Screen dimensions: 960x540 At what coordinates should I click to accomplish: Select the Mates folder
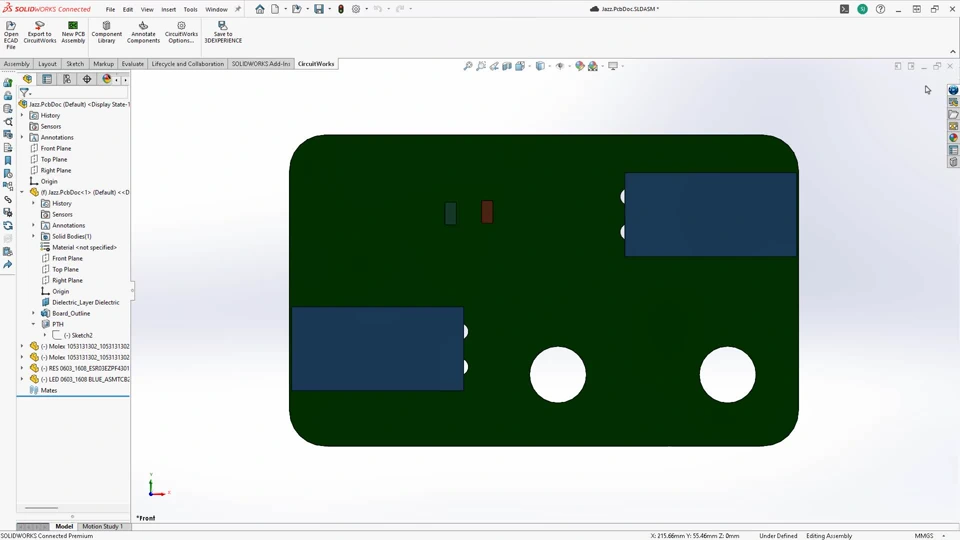click(x=43, y=391)
